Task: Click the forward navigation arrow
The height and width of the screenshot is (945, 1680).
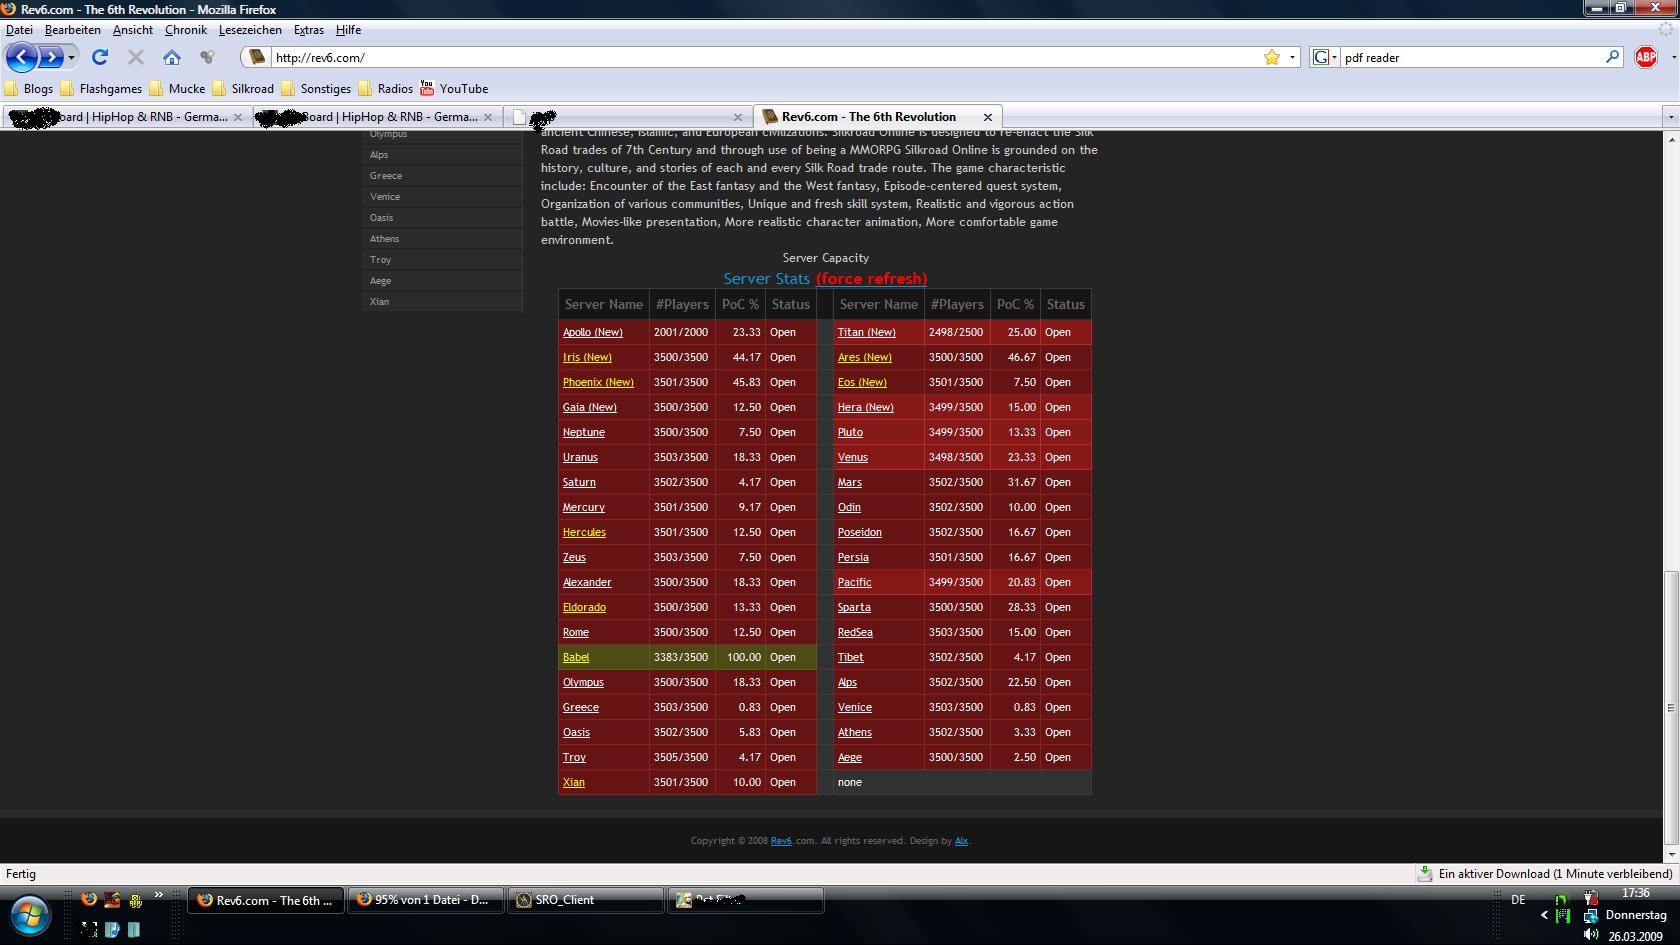Action: point(51,57)
